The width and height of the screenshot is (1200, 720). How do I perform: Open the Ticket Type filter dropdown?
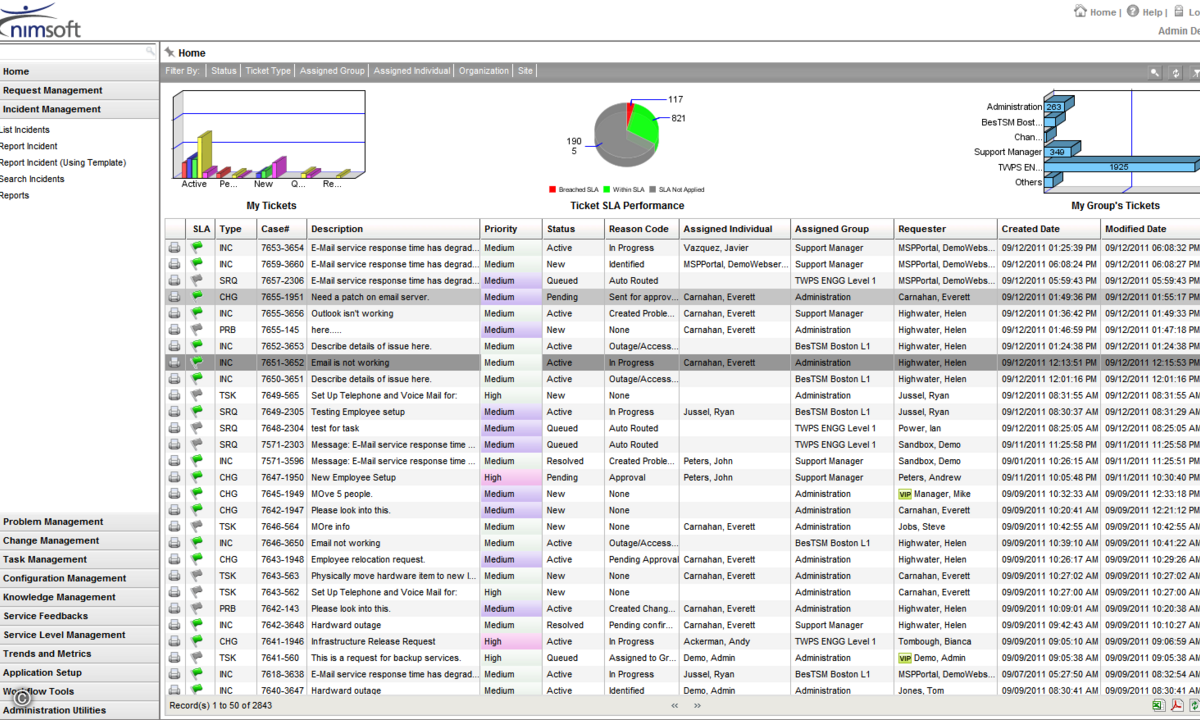tap(268, 71)
